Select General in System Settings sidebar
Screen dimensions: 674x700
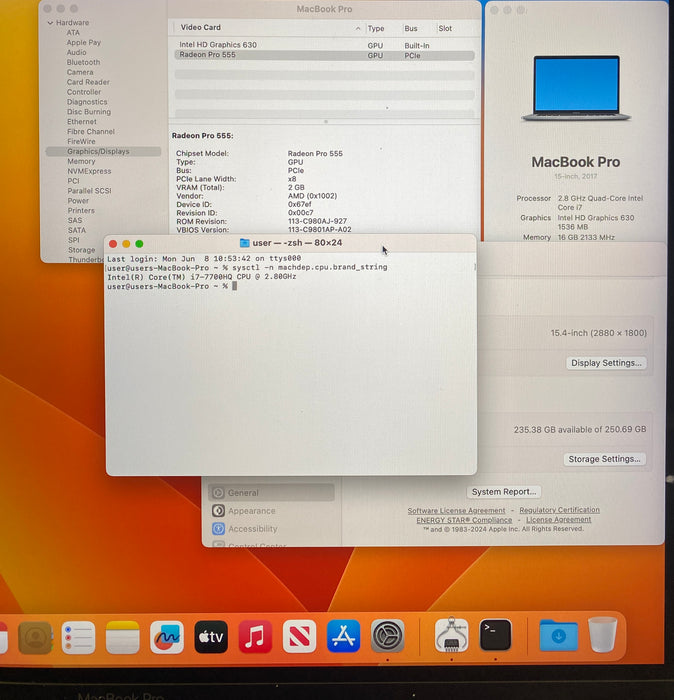(x=271, y=493)
